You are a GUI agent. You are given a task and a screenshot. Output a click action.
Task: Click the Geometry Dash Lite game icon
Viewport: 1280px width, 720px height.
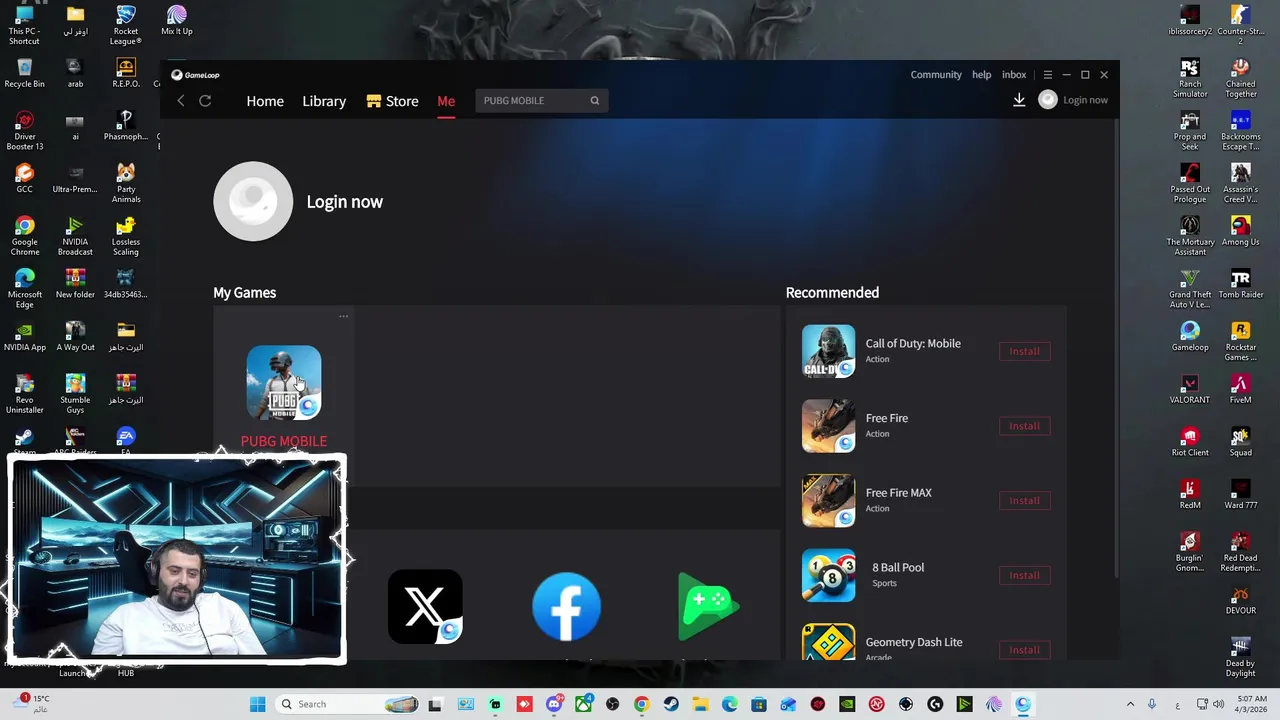[828, 642]
